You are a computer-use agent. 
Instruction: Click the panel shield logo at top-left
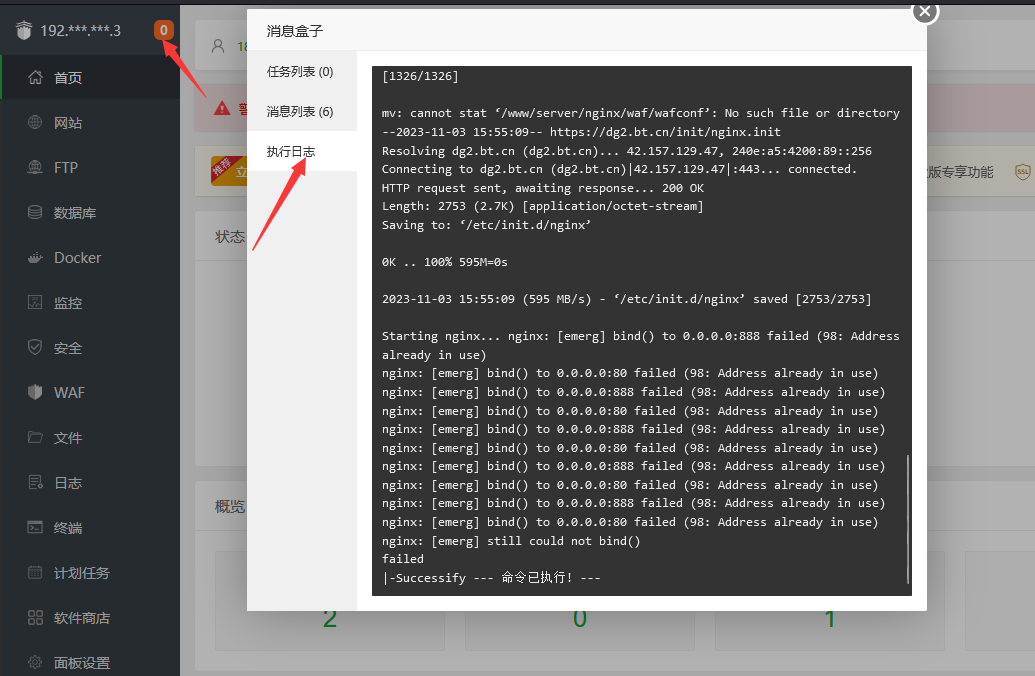24,30
